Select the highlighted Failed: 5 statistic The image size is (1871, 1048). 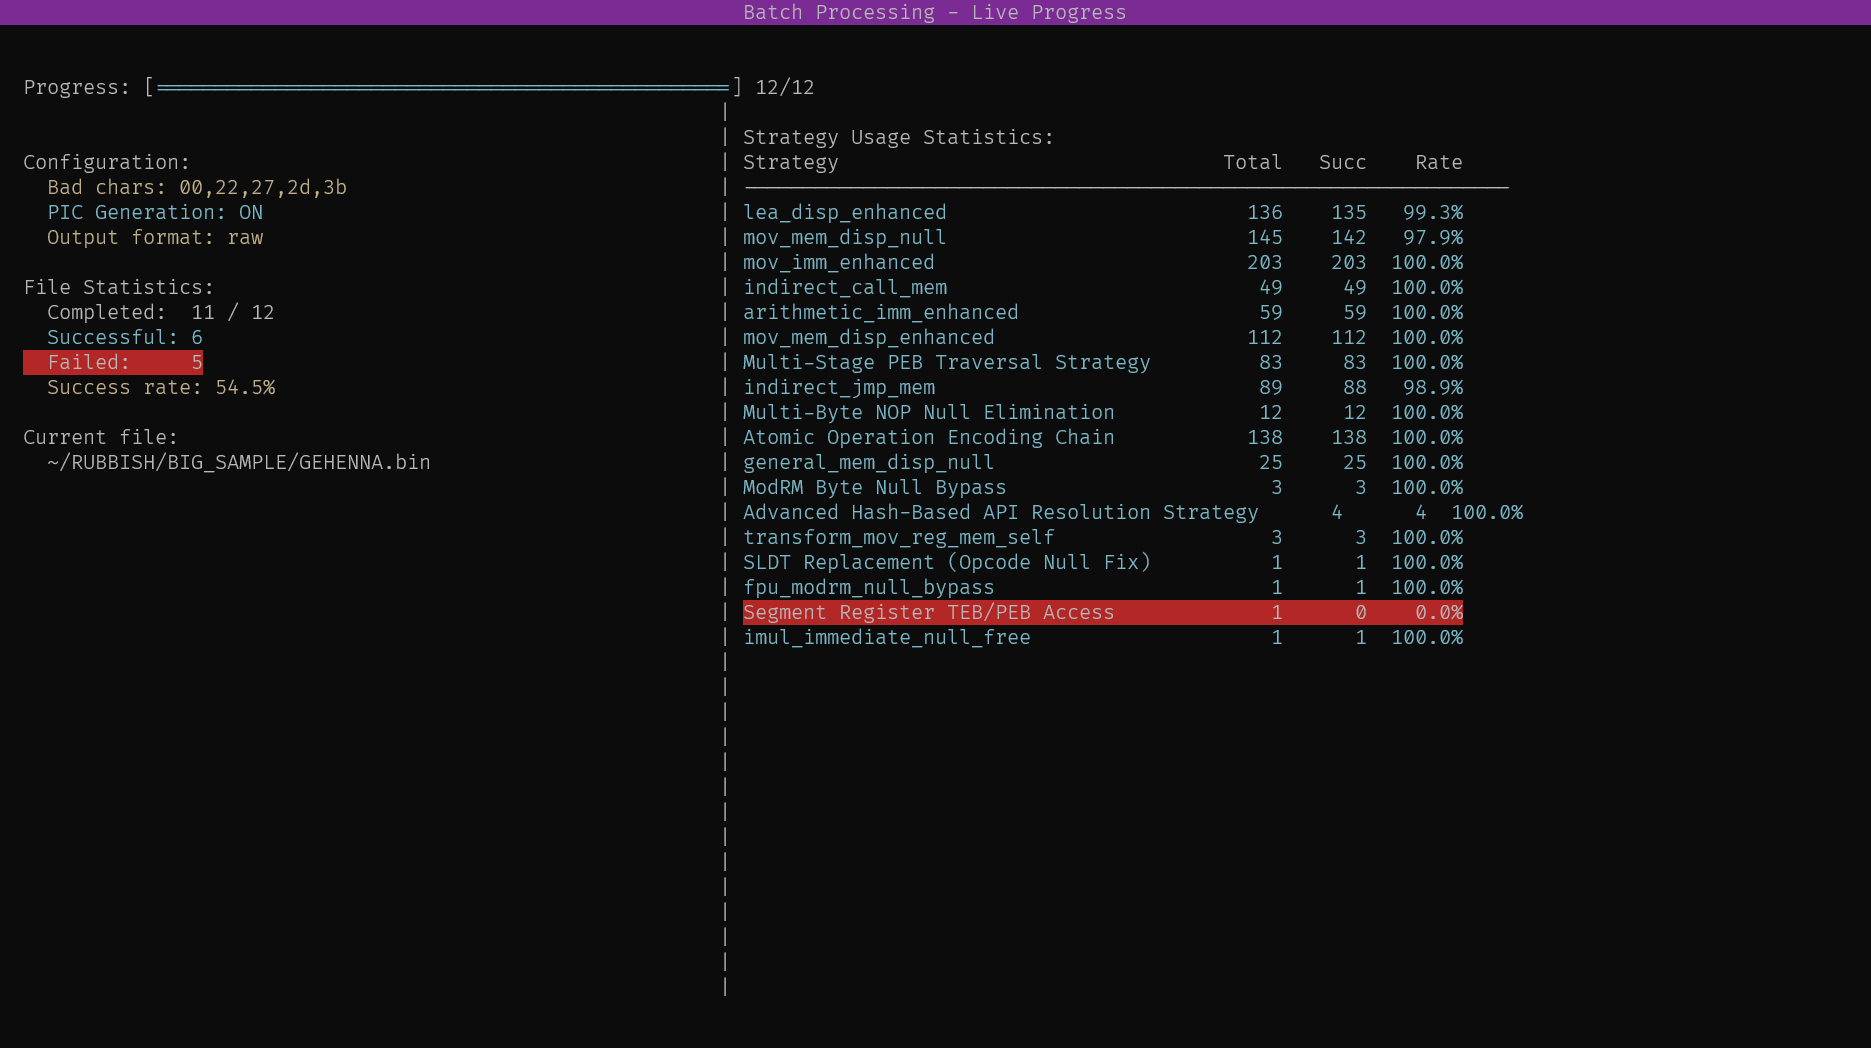point(113,362)
